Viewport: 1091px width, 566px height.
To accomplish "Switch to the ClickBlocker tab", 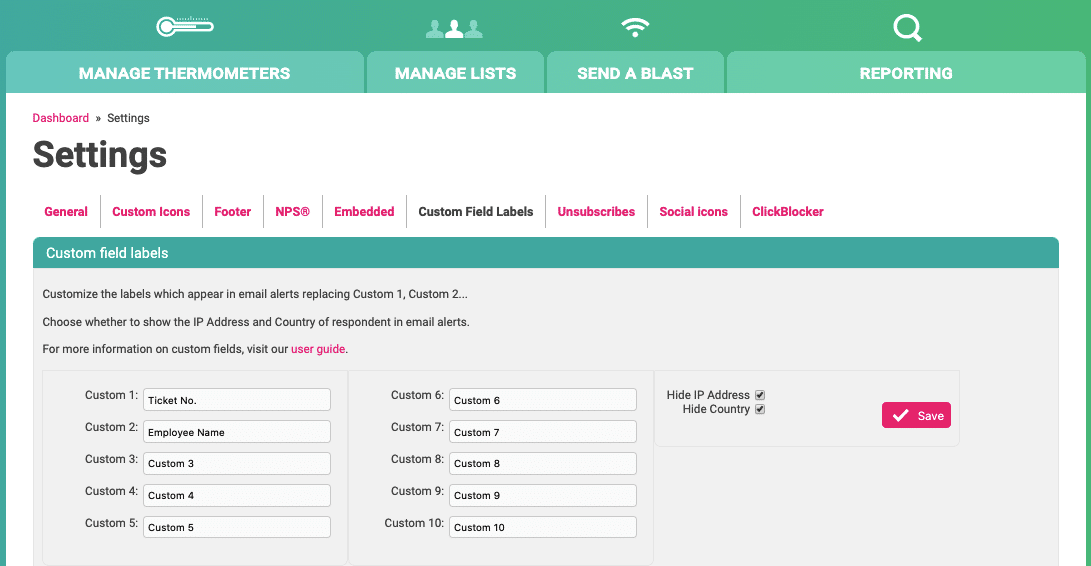I will 788,212.
